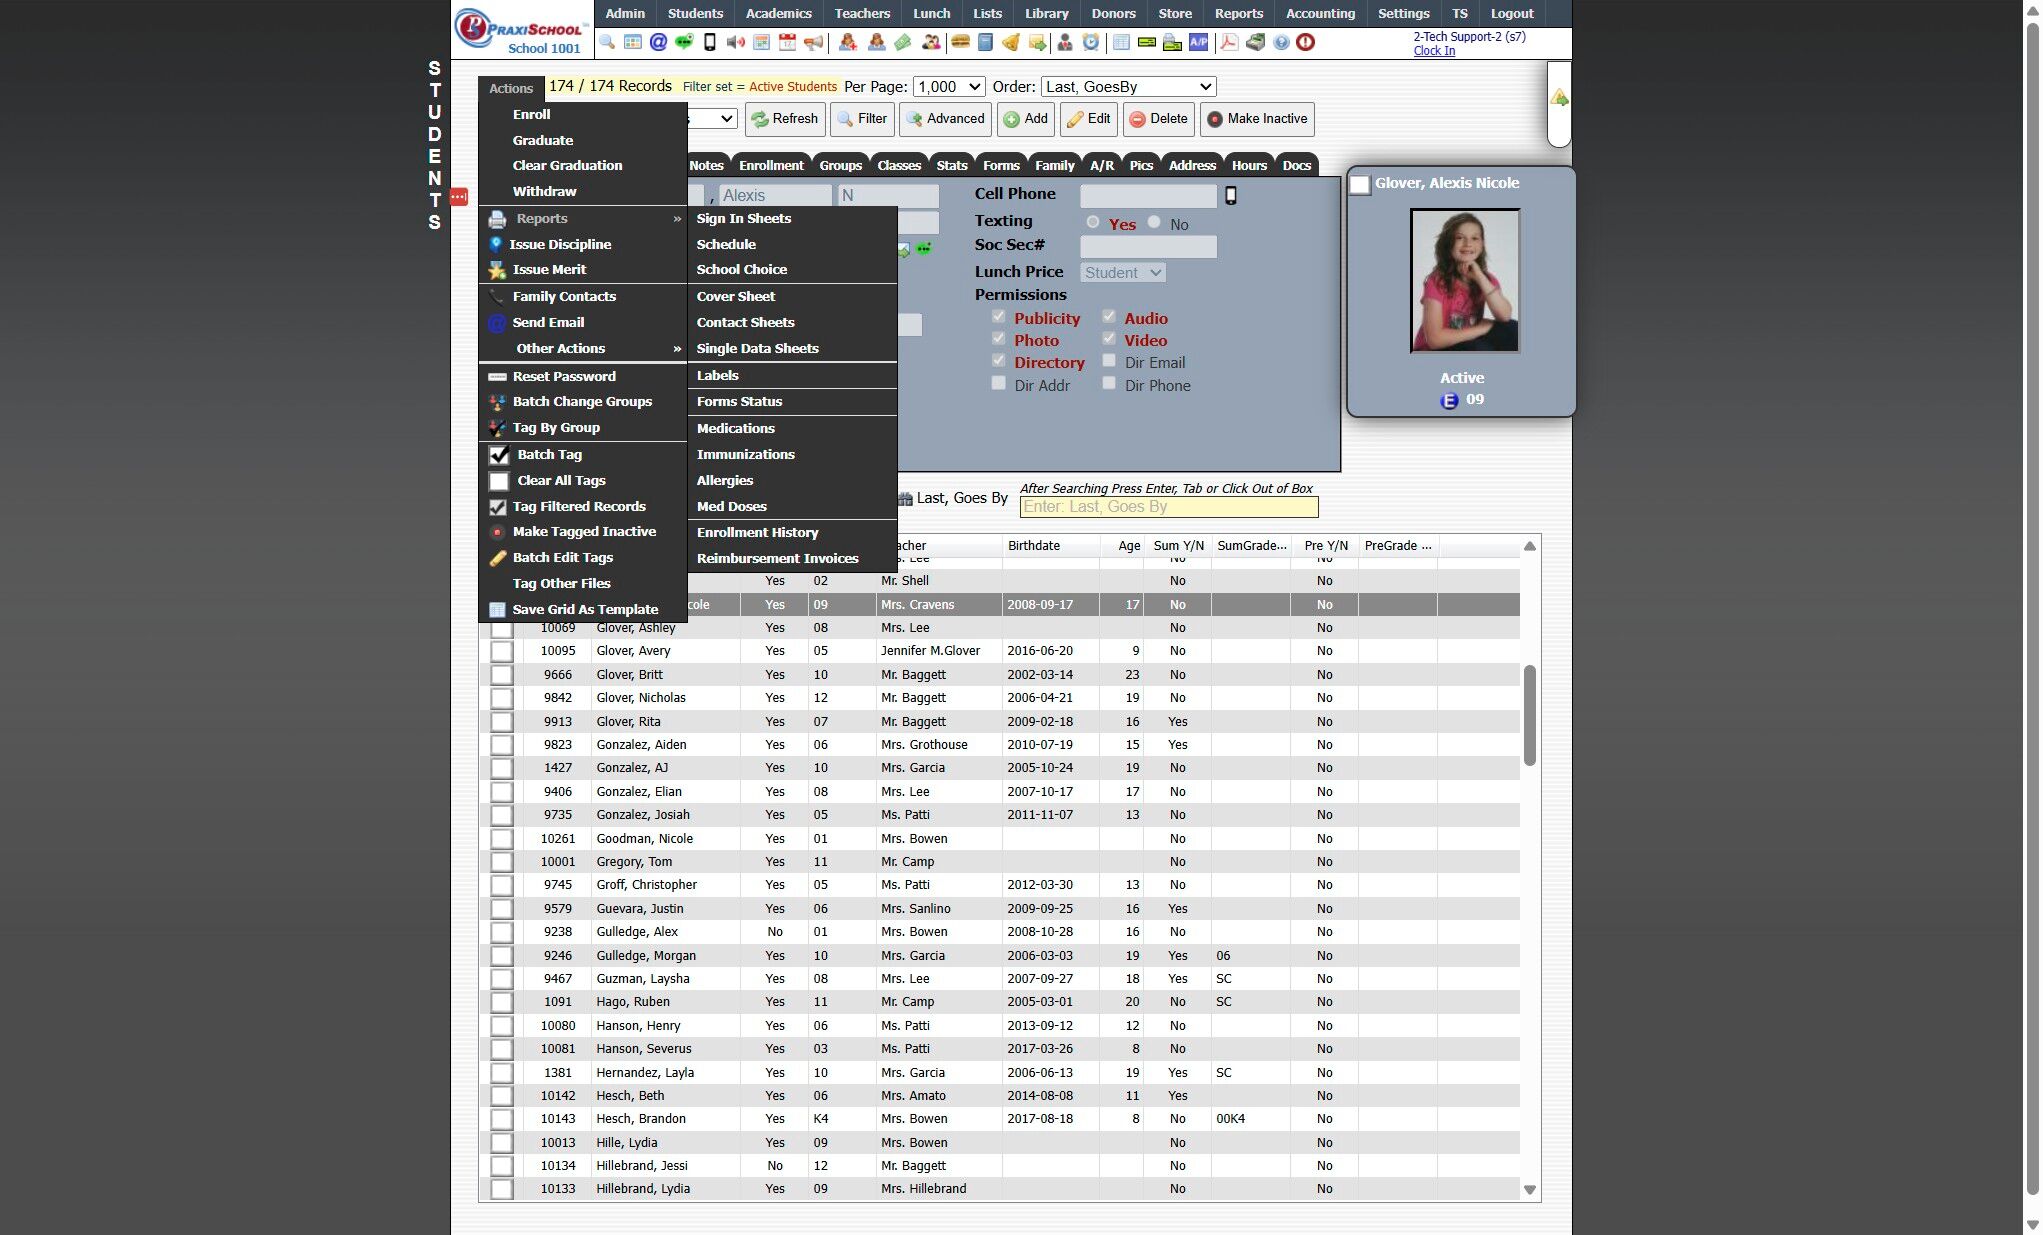
Task: Click the Last, Goes By search field
Action: pyautogui.click(x=1168, y=507)
